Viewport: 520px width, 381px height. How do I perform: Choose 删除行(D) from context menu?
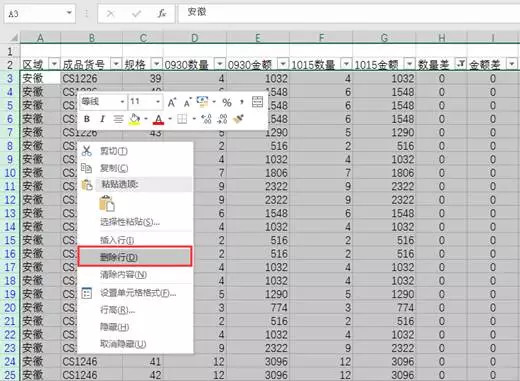135,257
